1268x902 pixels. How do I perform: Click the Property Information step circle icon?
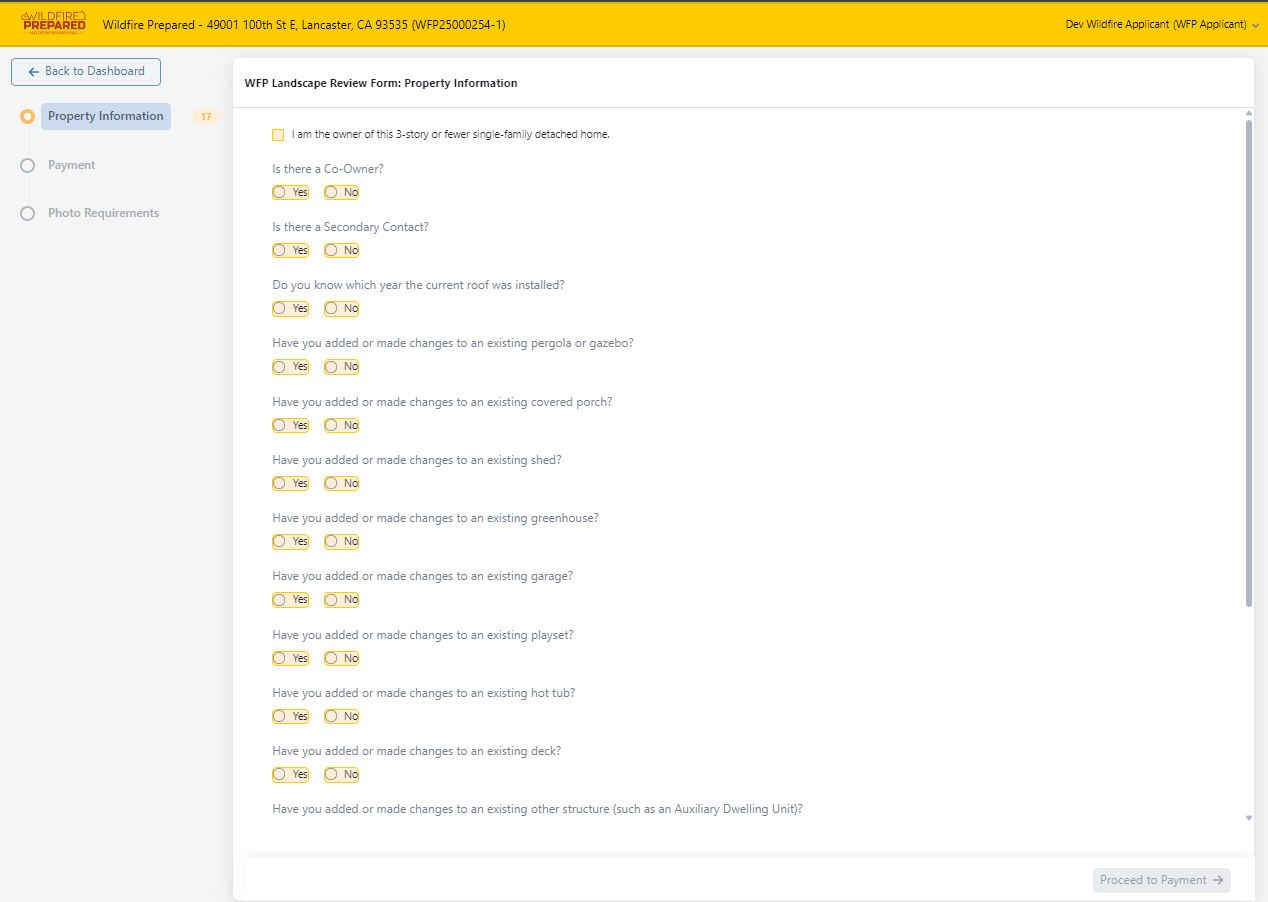pyautogui.click(x=27, y=117)
